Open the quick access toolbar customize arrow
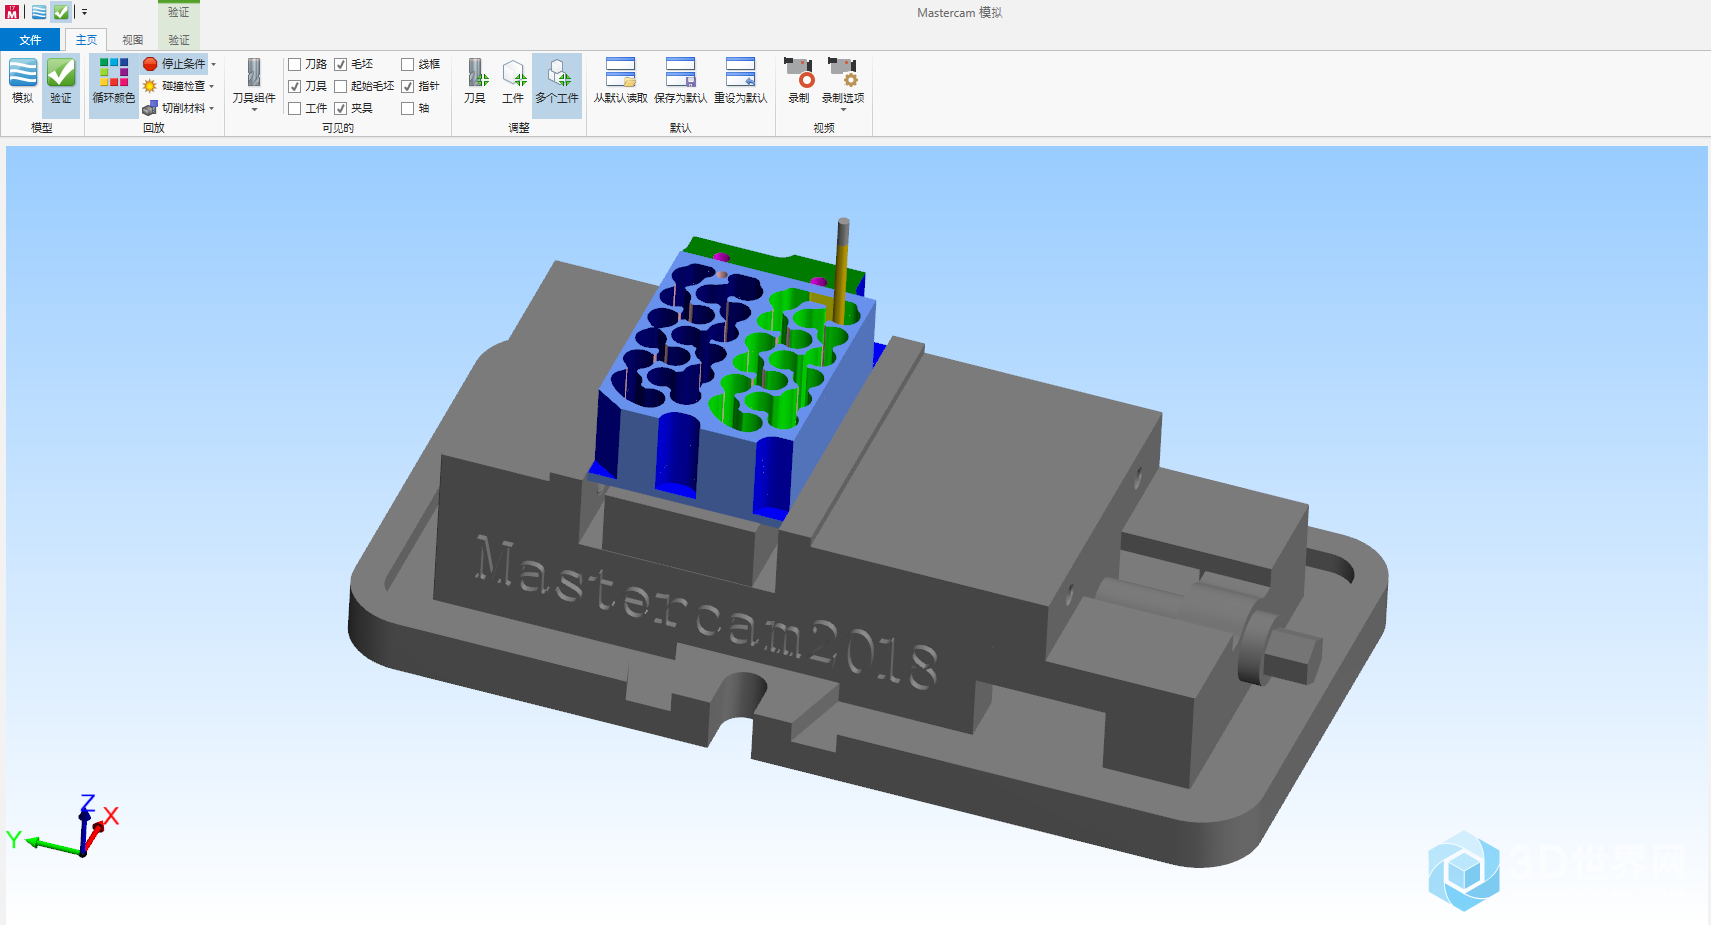Image resolution: width=1711 pixels, height=925 pixels. 85,12
